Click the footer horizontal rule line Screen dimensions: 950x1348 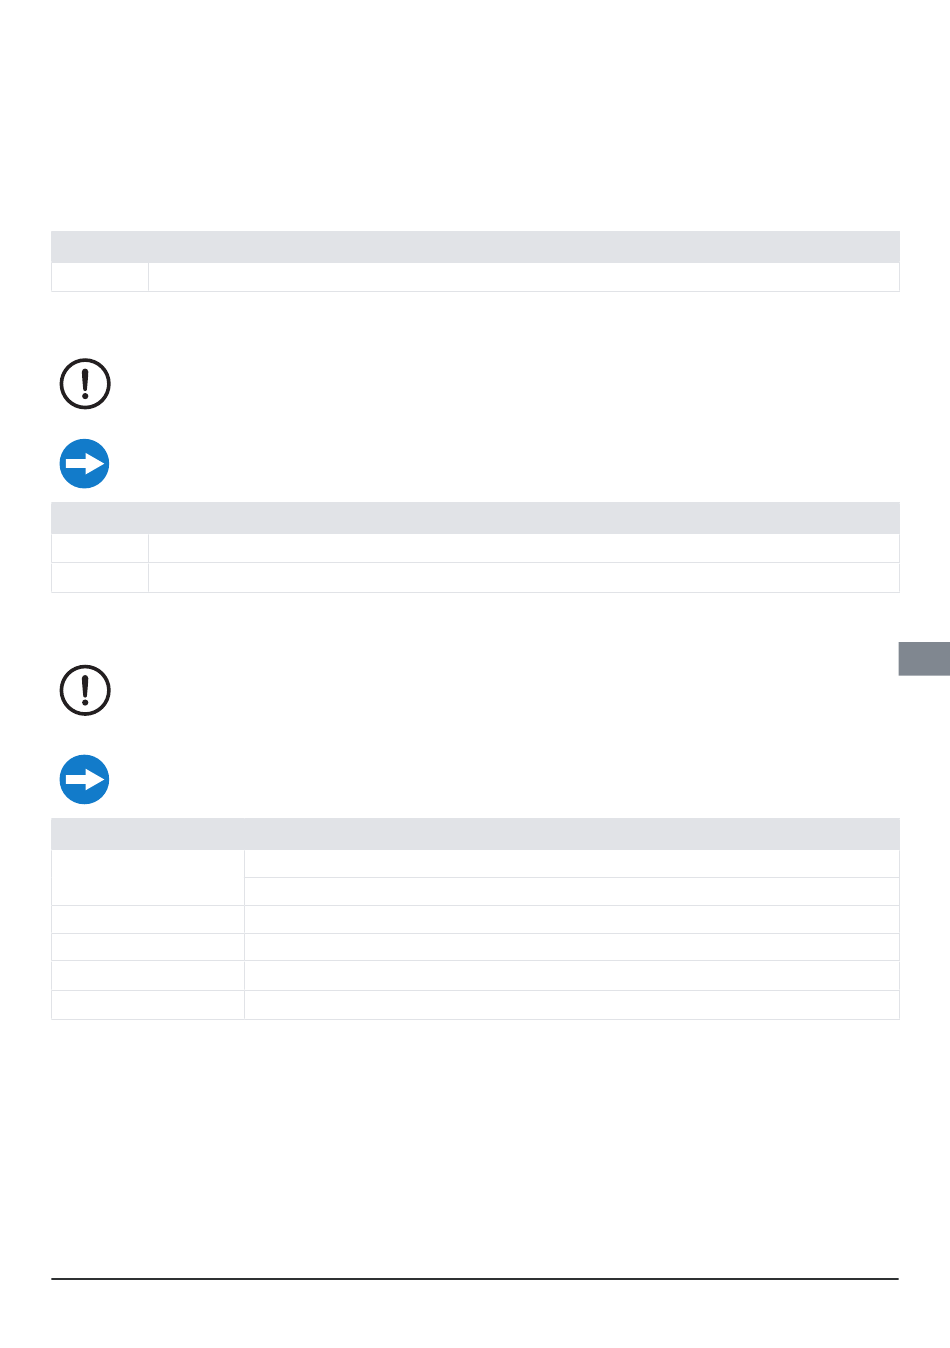click(x=475, y=1278)
